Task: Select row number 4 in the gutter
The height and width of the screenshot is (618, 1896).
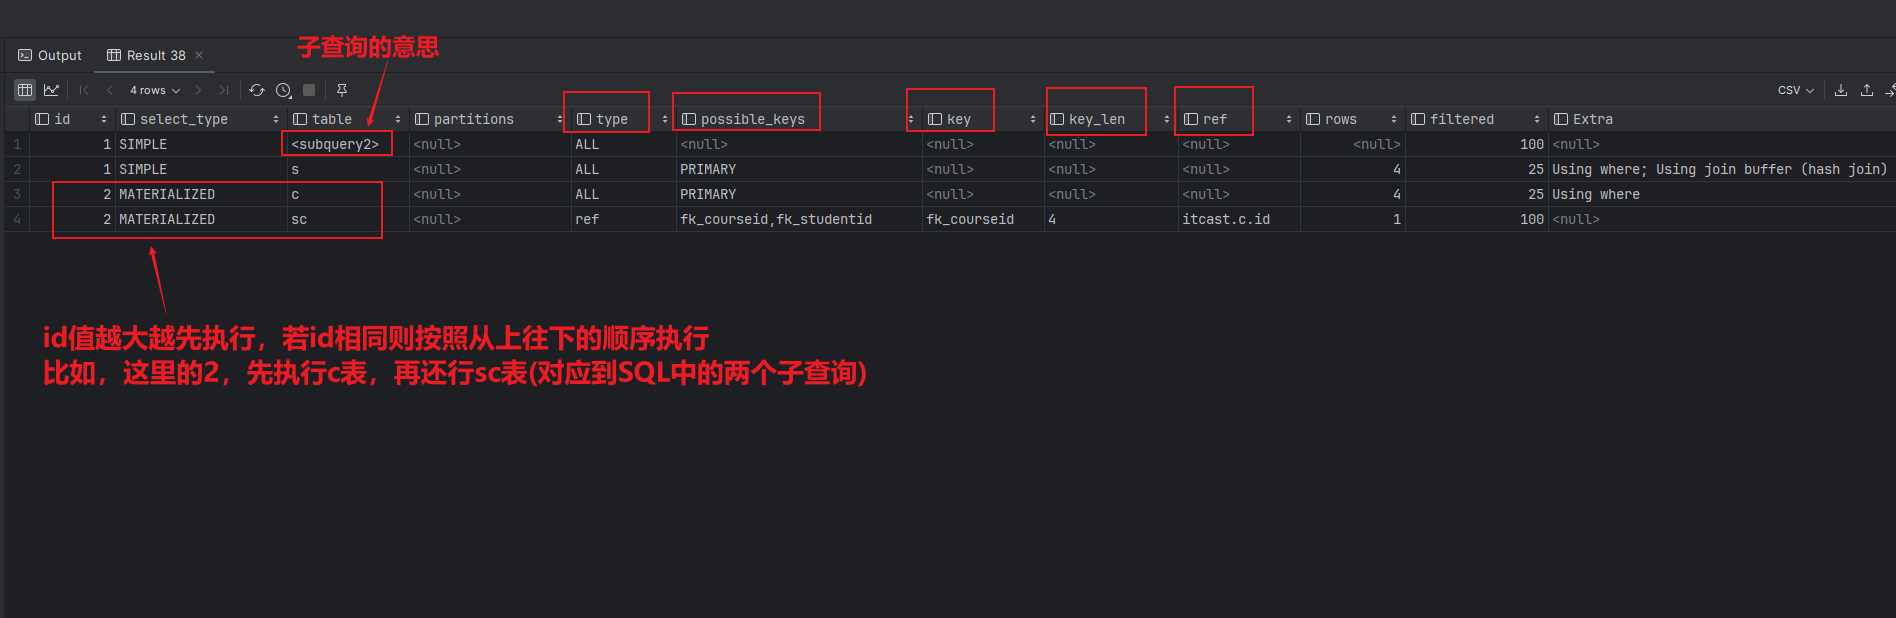Action: pos(17,219)
